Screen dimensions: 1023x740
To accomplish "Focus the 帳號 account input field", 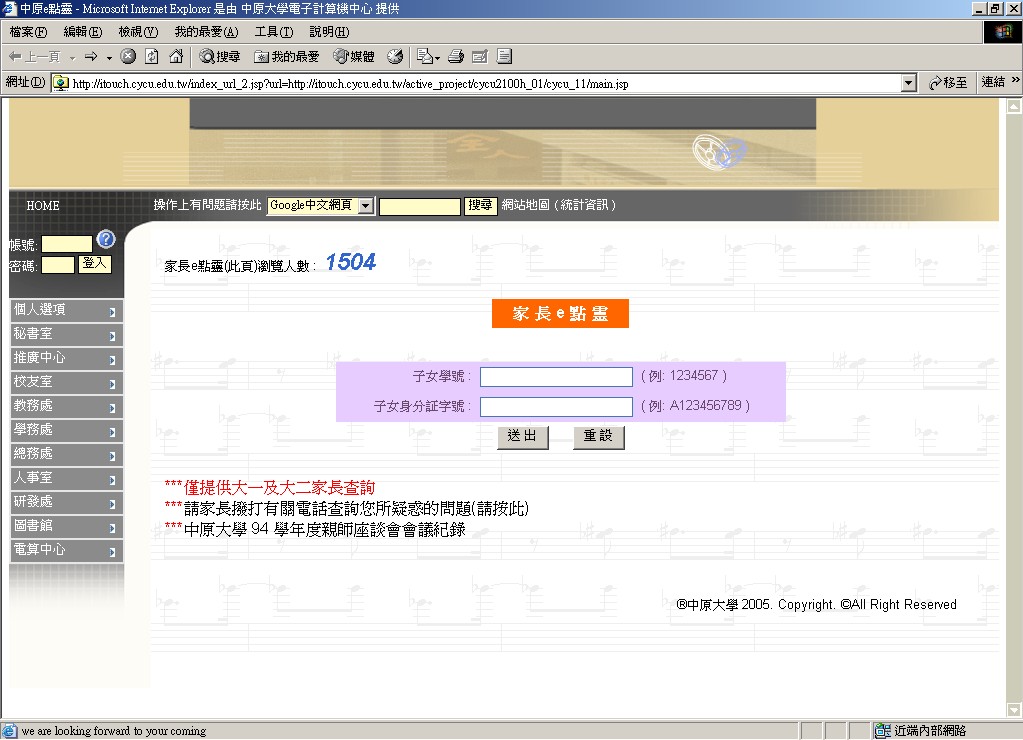I will click(67, 244).
